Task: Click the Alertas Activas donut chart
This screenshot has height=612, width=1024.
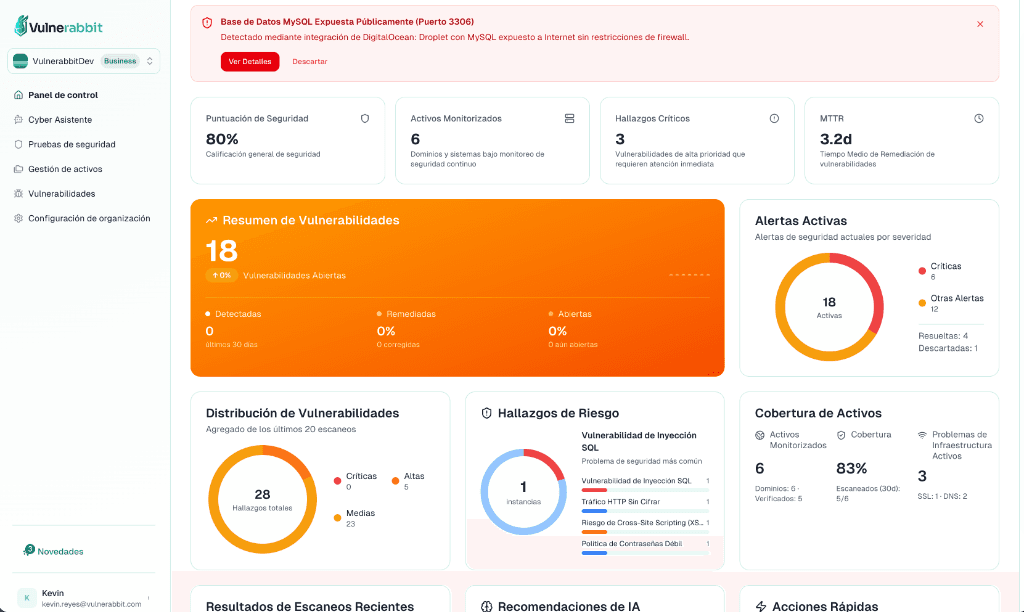Action: (829, 307)
